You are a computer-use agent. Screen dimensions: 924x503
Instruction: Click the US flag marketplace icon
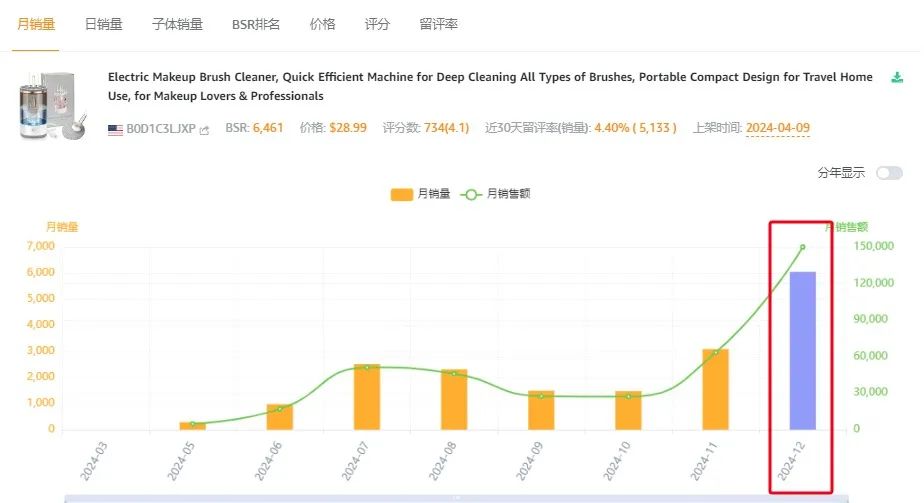coord(116,130)
